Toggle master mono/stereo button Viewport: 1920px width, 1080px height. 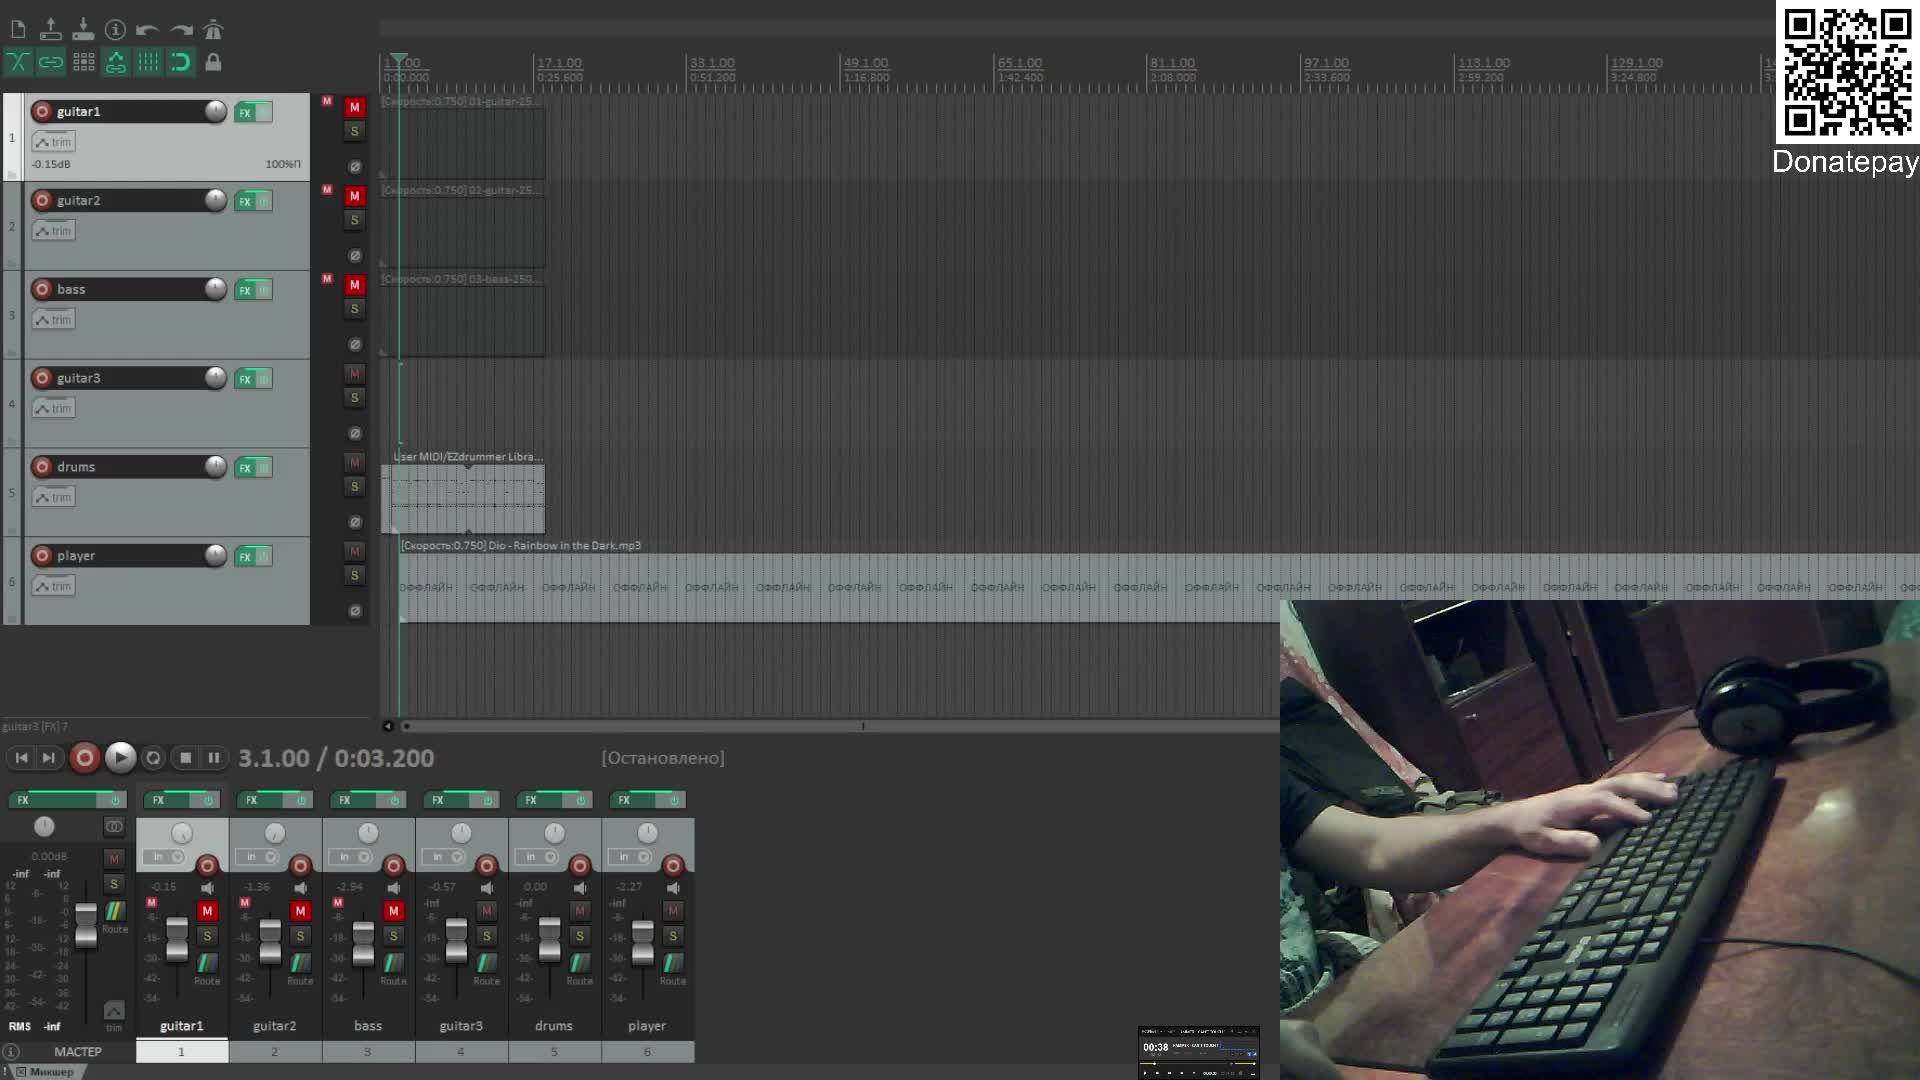114,826
